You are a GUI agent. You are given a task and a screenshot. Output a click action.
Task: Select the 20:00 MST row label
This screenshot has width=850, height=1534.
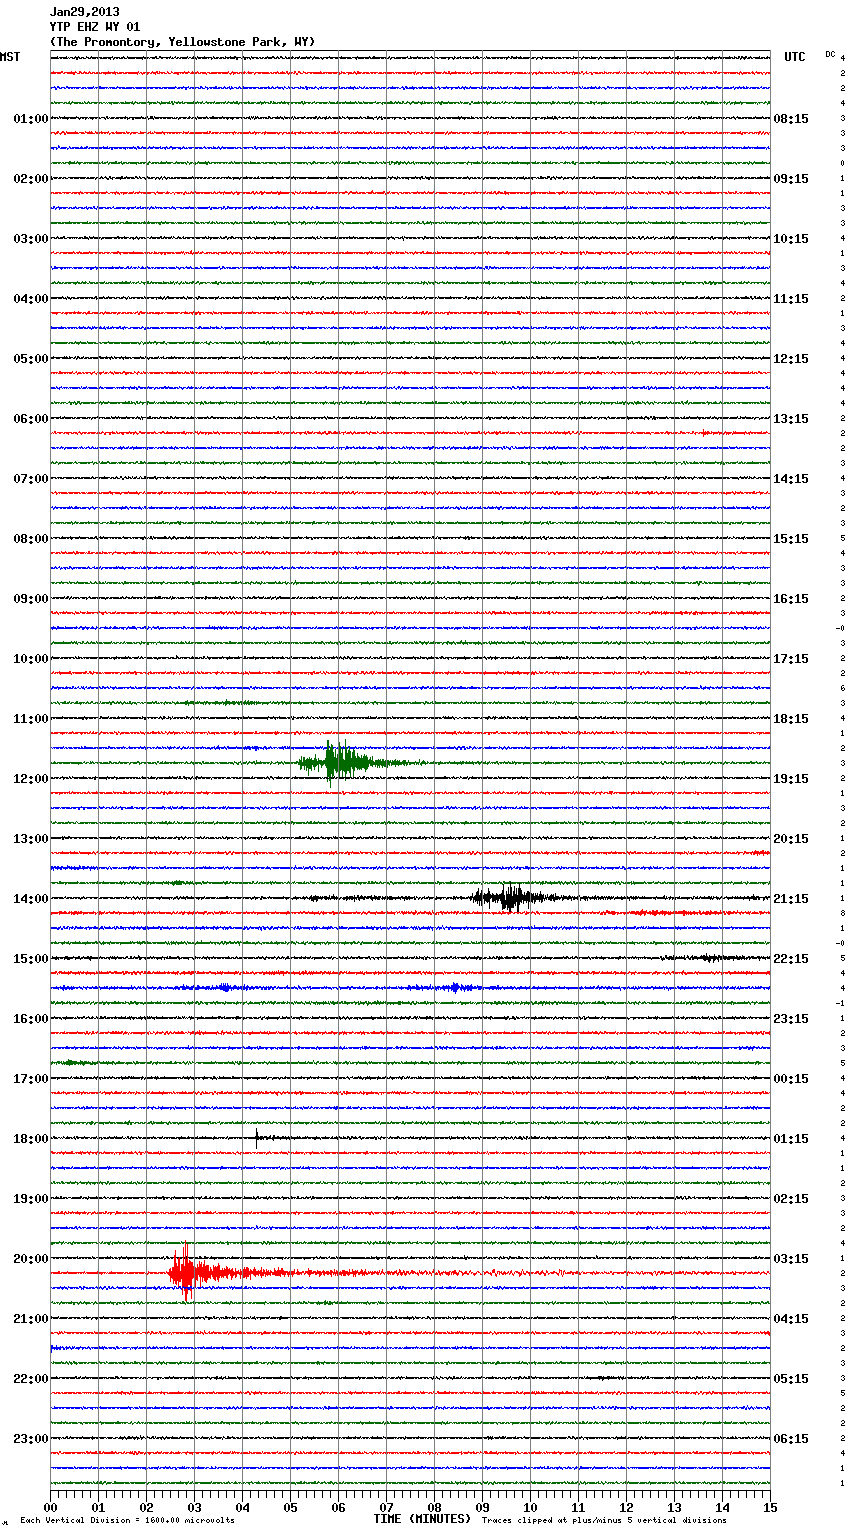[30, 1259]
